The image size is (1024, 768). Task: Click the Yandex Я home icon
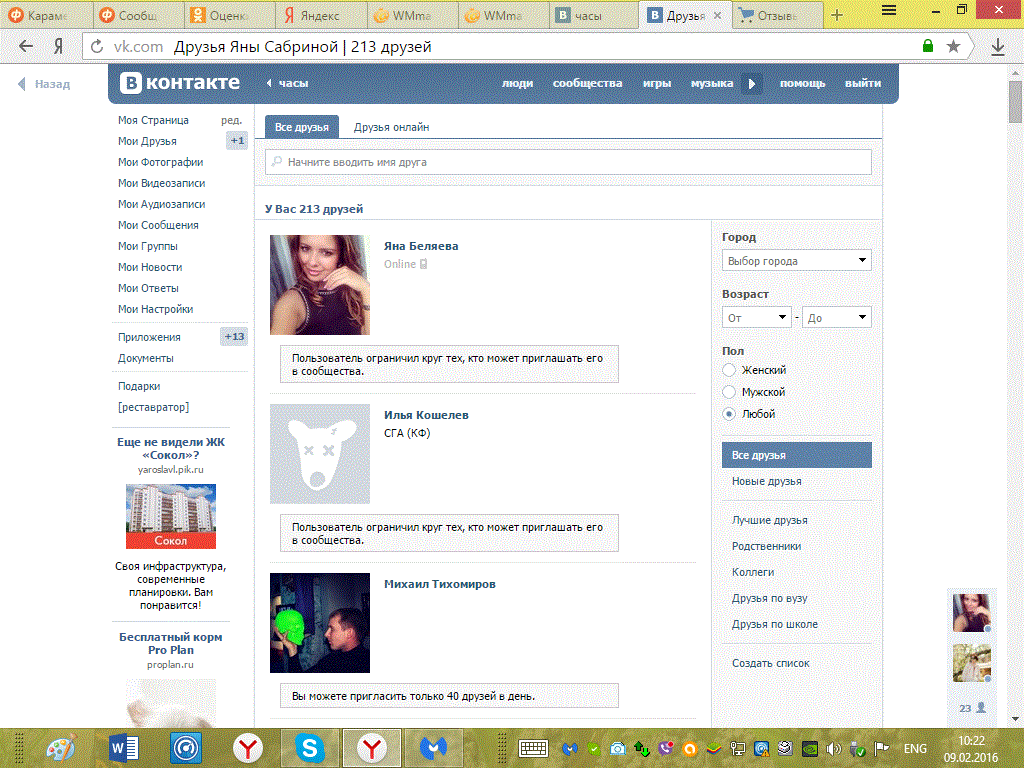coord(58,46)
